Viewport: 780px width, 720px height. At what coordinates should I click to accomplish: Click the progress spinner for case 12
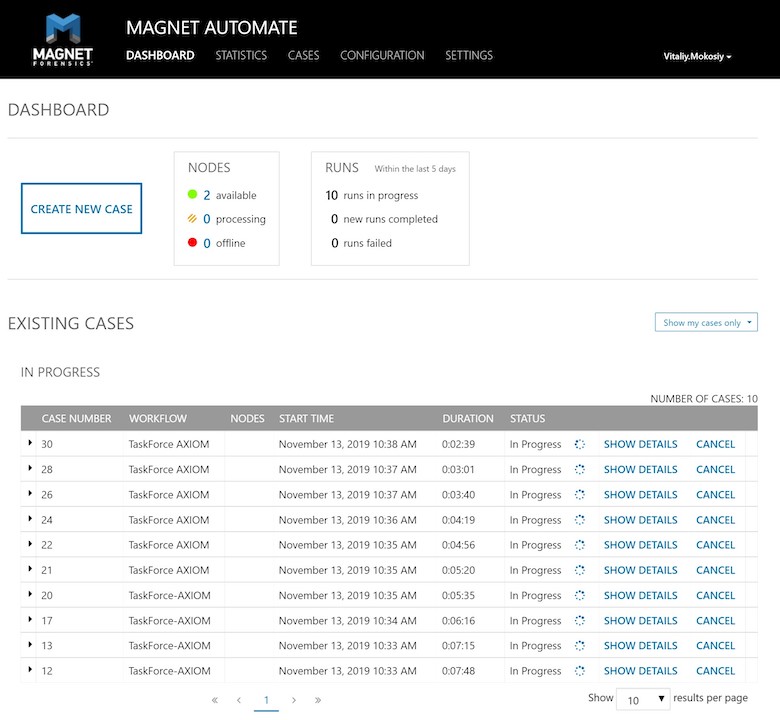[580, 671]
